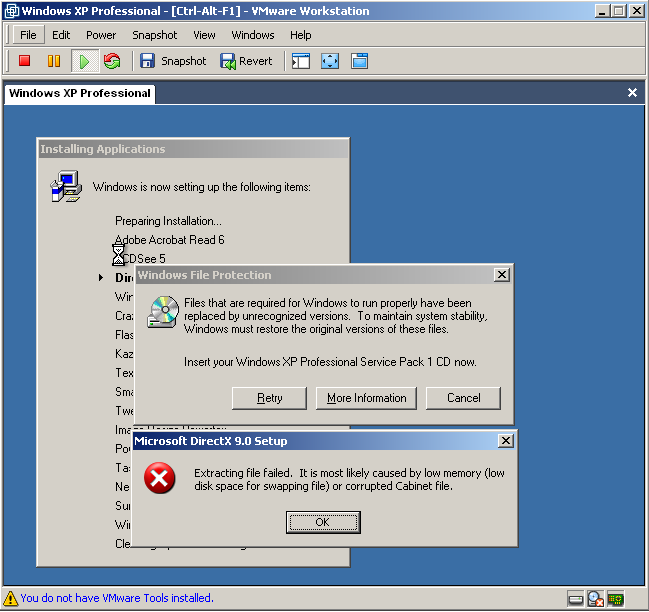Close the Windows File Protection dialog
This screenshot has width=649, height=612.
(x=502, y=274)
